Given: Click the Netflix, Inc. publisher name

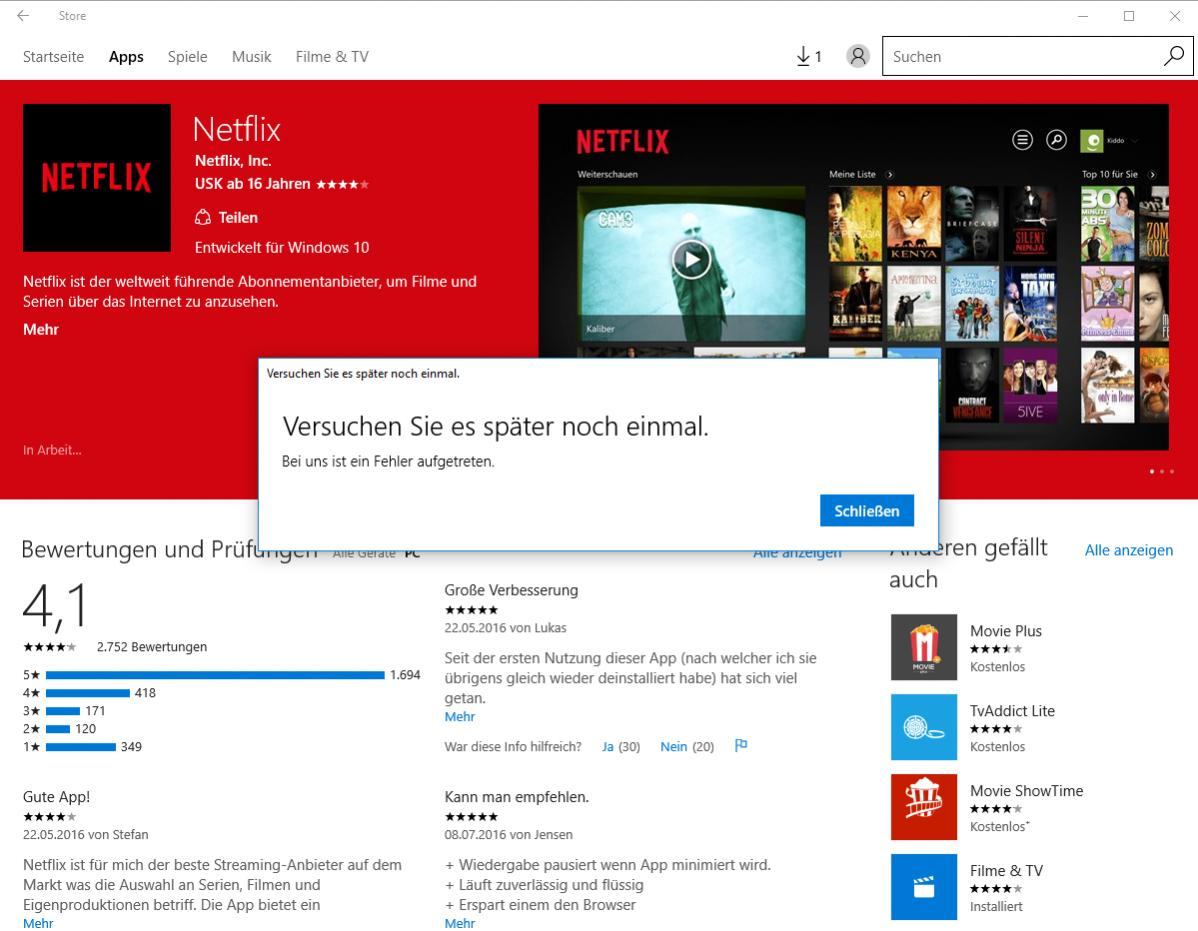Looking at the screenshot, I should click(x=233, y=160).
